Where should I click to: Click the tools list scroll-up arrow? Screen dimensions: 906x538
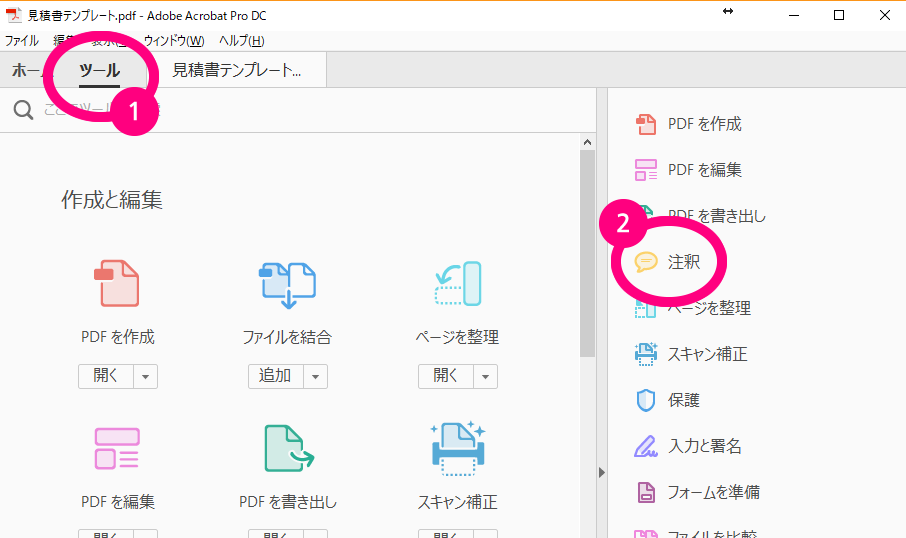588,142
